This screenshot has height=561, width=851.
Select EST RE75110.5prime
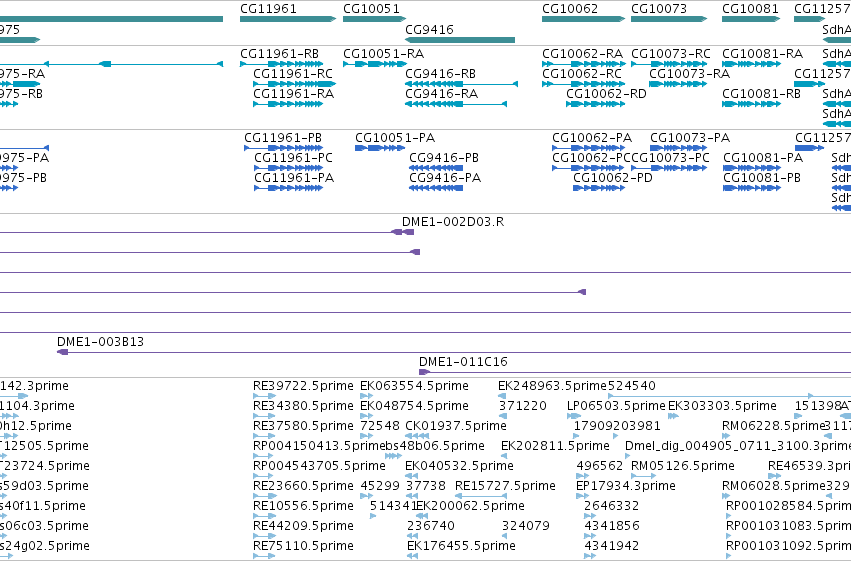pos(303,546)
